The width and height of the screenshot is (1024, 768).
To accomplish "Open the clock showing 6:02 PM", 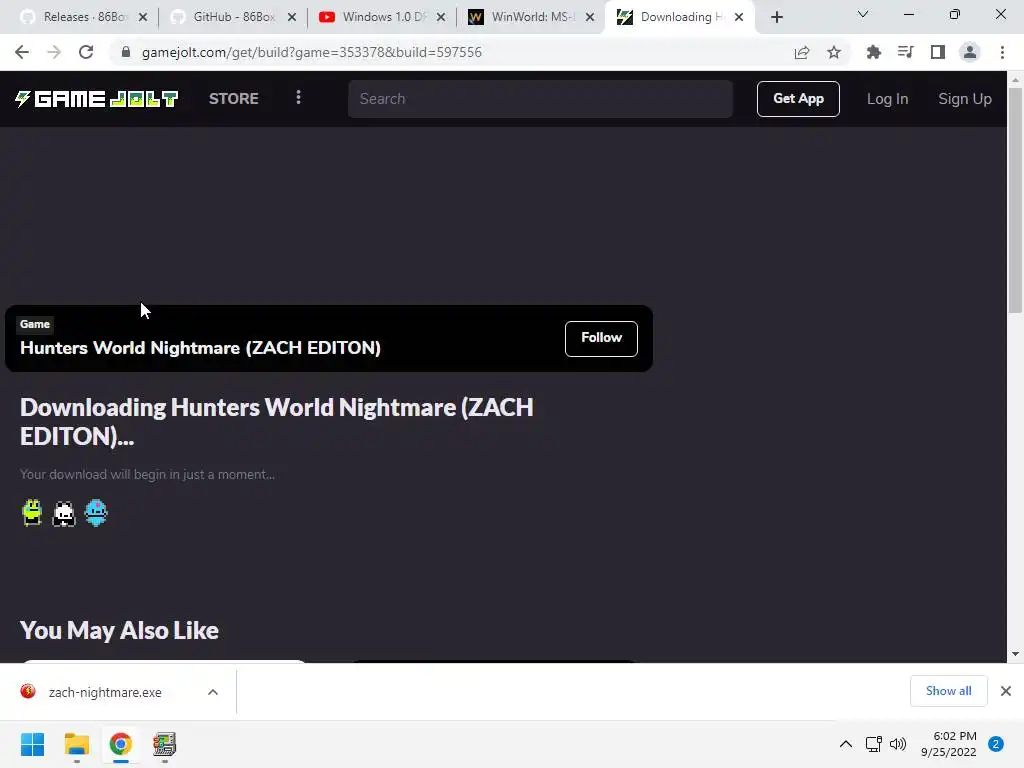I will 948,744.
